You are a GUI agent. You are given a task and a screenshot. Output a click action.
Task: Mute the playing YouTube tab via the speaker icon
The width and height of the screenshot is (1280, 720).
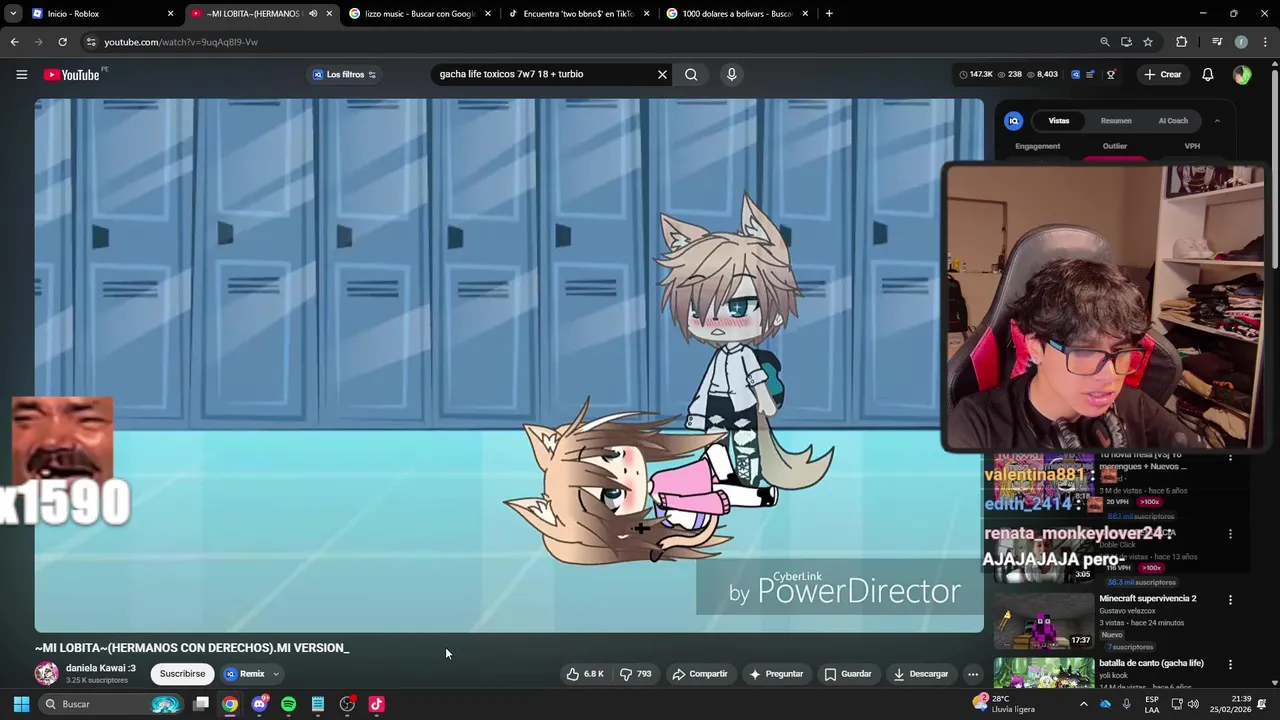pyautogui.click(x=313, y=14)
